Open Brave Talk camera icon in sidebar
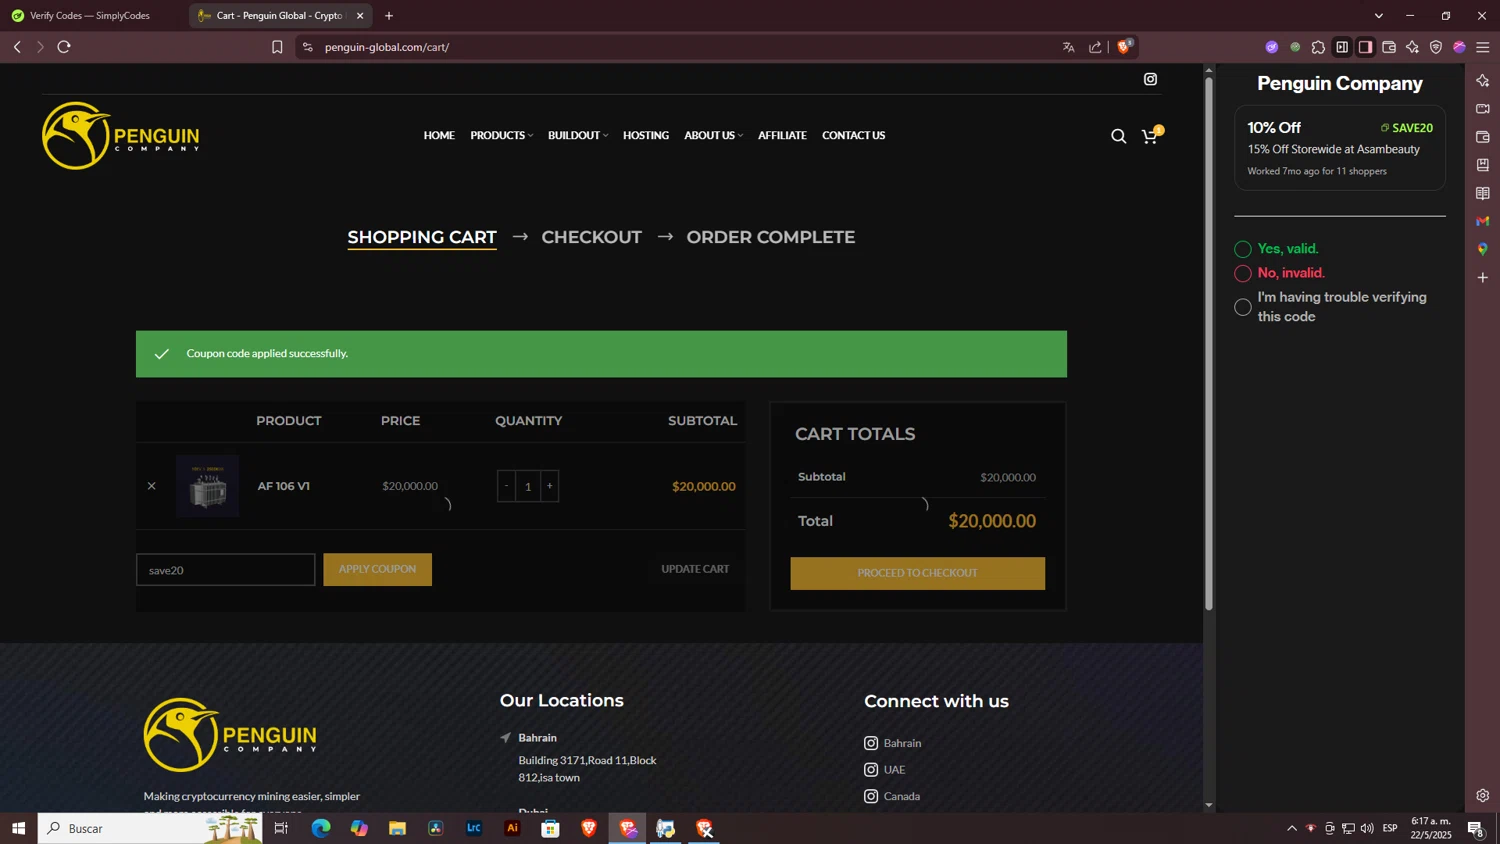The width and height of the screenshot is (1500, 844). pos(1483,109)
